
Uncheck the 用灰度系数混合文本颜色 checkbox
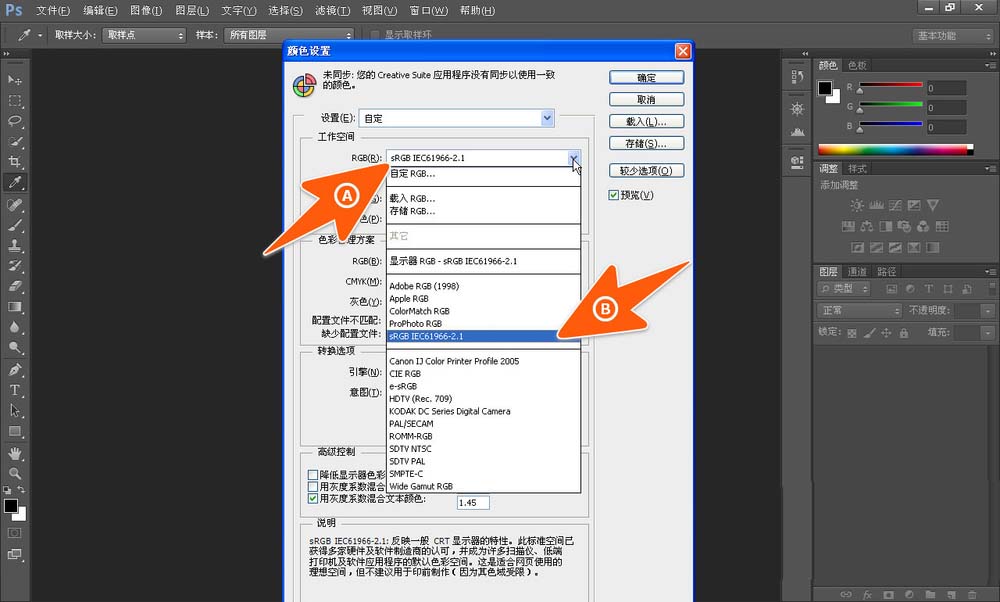pos(313,499)
